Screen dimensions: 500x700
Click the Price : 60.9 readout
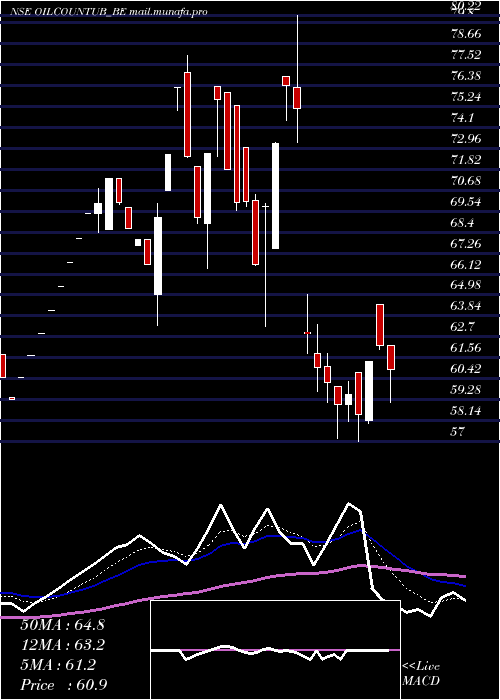64,685
